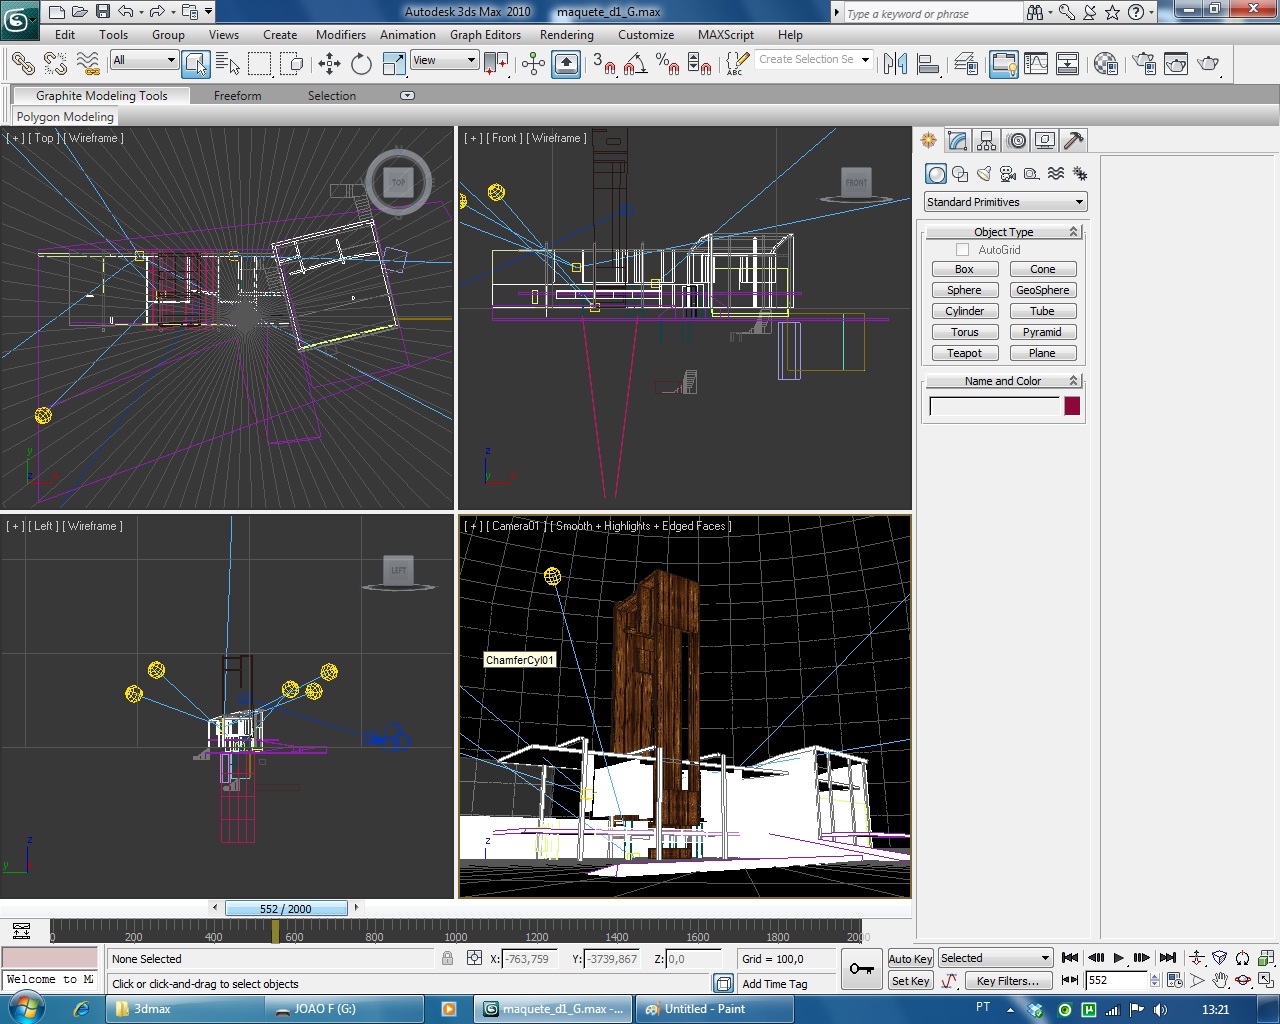
Task: Expand the selection filter All dropdown
Action: click(144, 60)
